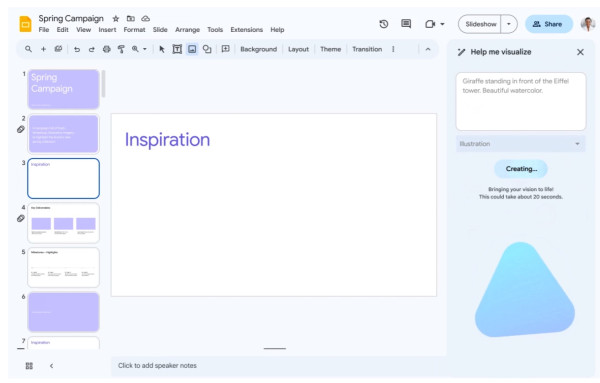Image resolution: width=600 pixels, height=383 pixels.
Task: Click the Theme button
Action: 330,49
